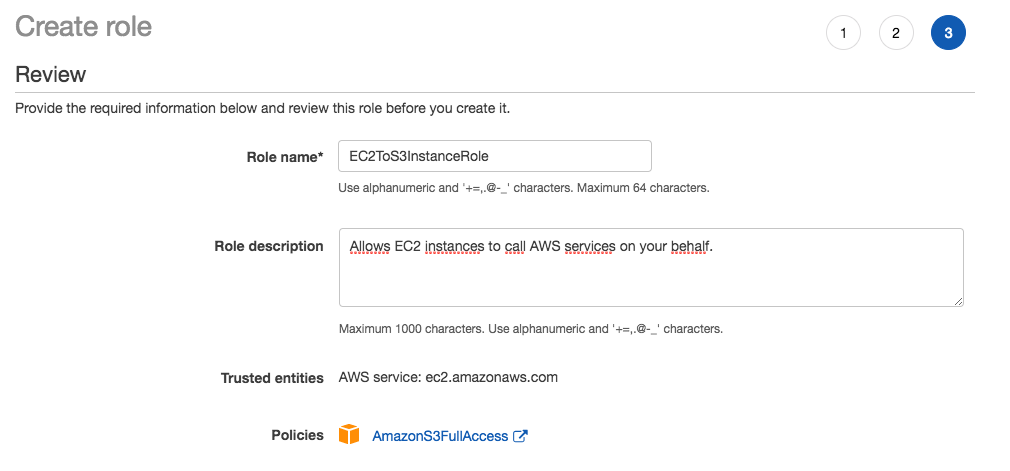1010x471 pixels.
Task: Click the Provide the required information instruction text
Action: coord(262,108)
